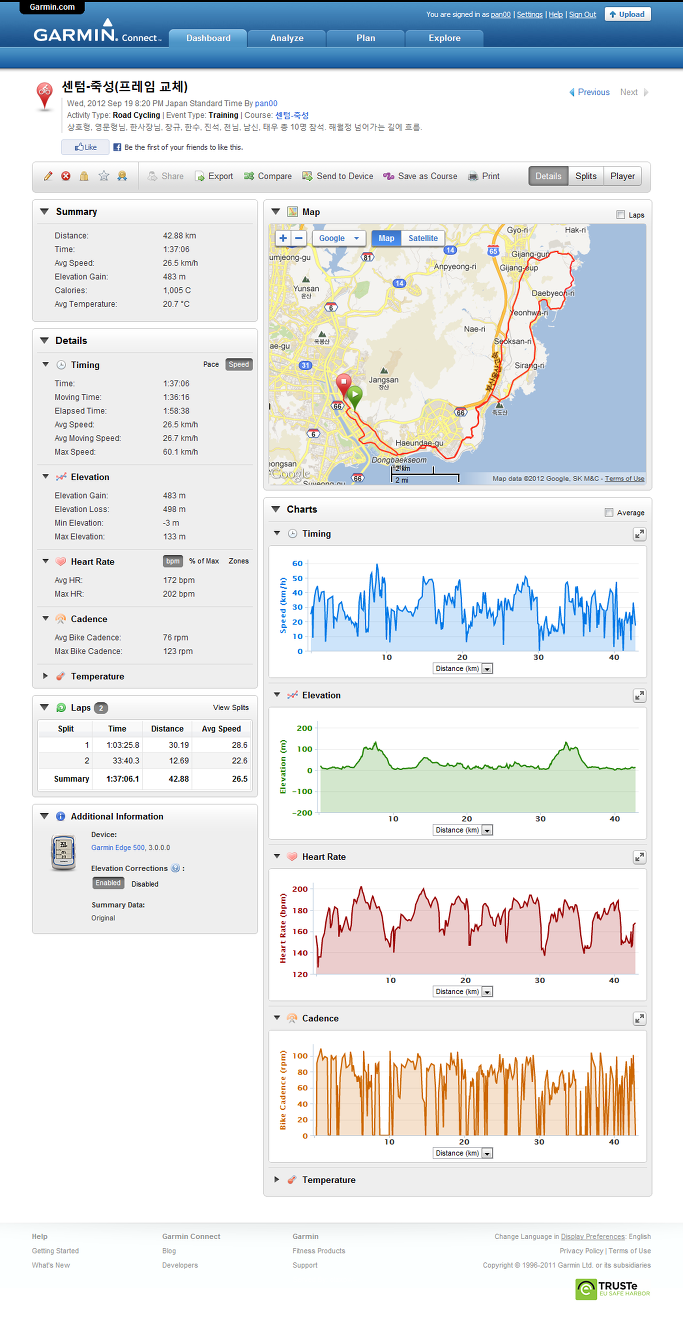Open Distance (km) dropdown under Timing chart
This screenshot has height=1323, width=683.
[463, 668]
